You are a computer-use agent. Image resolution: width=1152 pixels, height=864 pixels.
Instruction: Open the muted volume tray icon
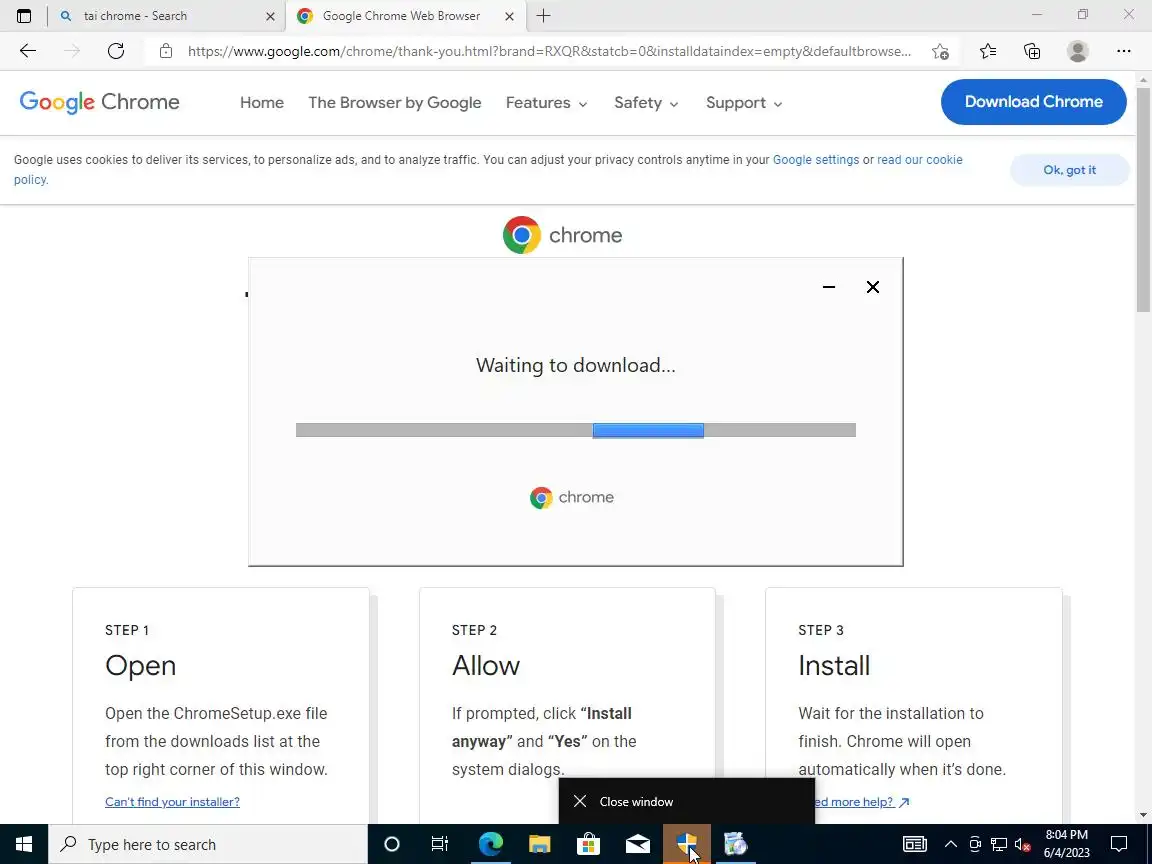[1022, 844]
